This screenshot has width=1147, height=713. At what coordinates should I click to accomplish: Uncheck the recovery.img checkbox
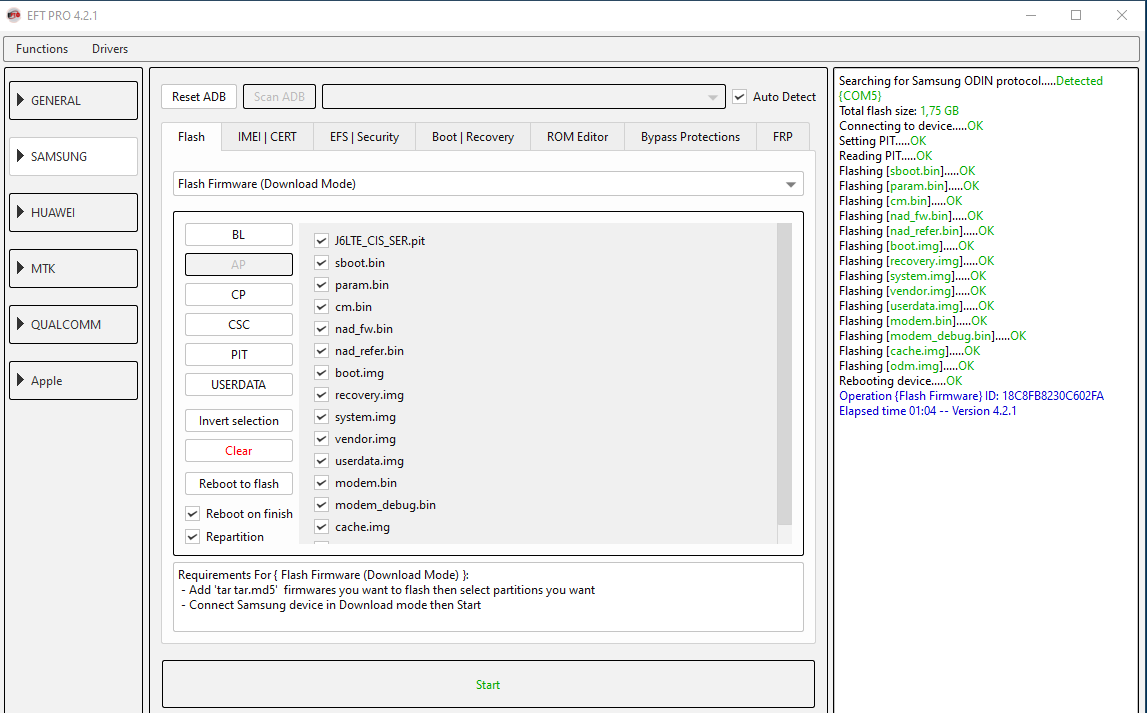(x=321, y=395)
